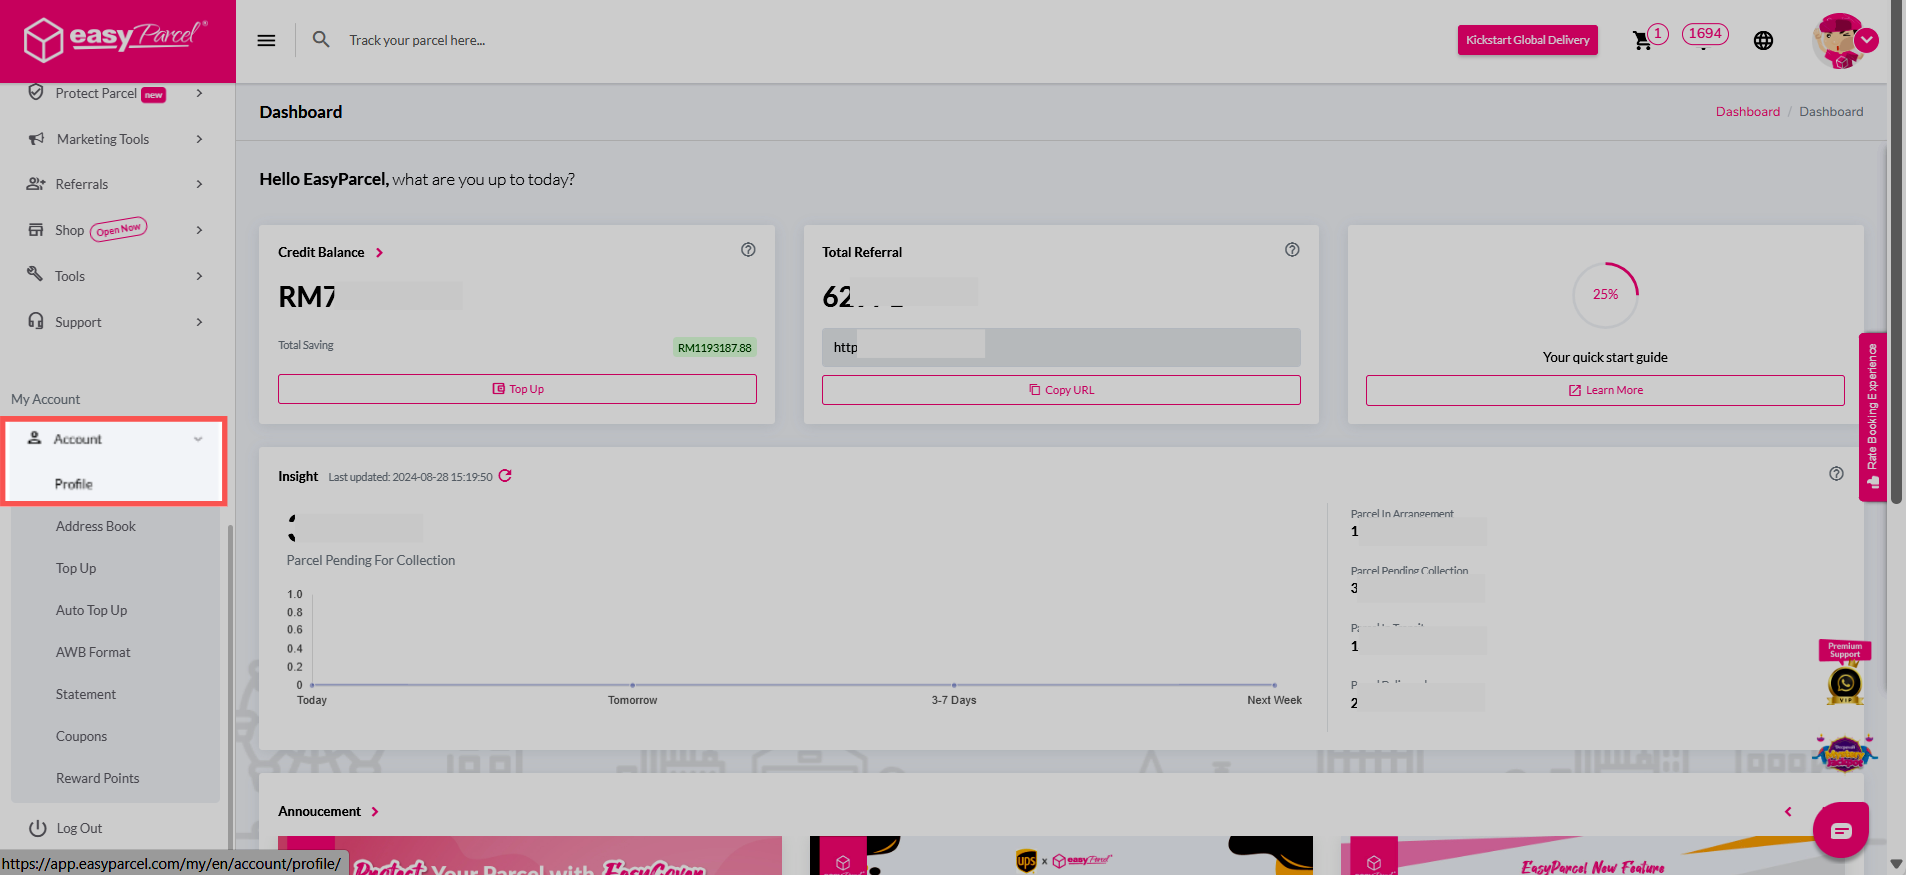Expand Protect Parcel submenu chevron
1906x875 pixels.
(x=200, y=93)
